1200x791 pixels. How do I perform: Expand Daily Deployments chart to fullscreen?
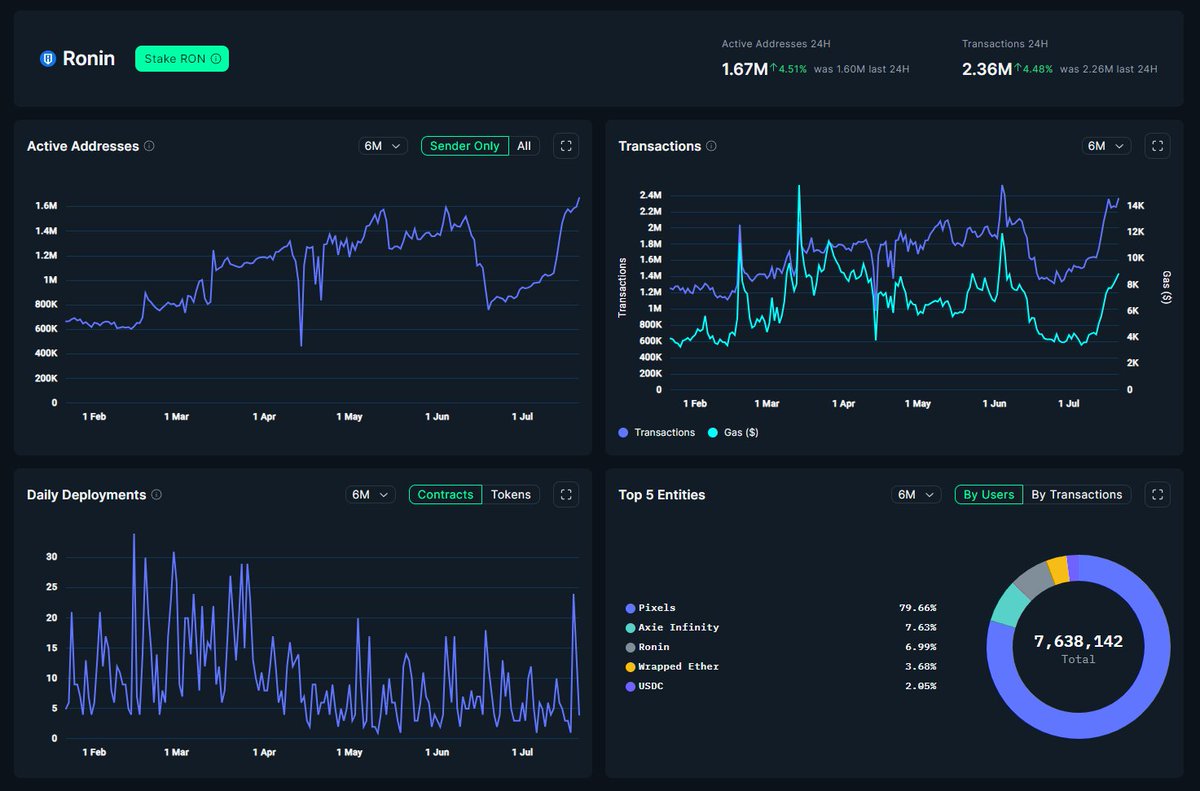[566, 495]
